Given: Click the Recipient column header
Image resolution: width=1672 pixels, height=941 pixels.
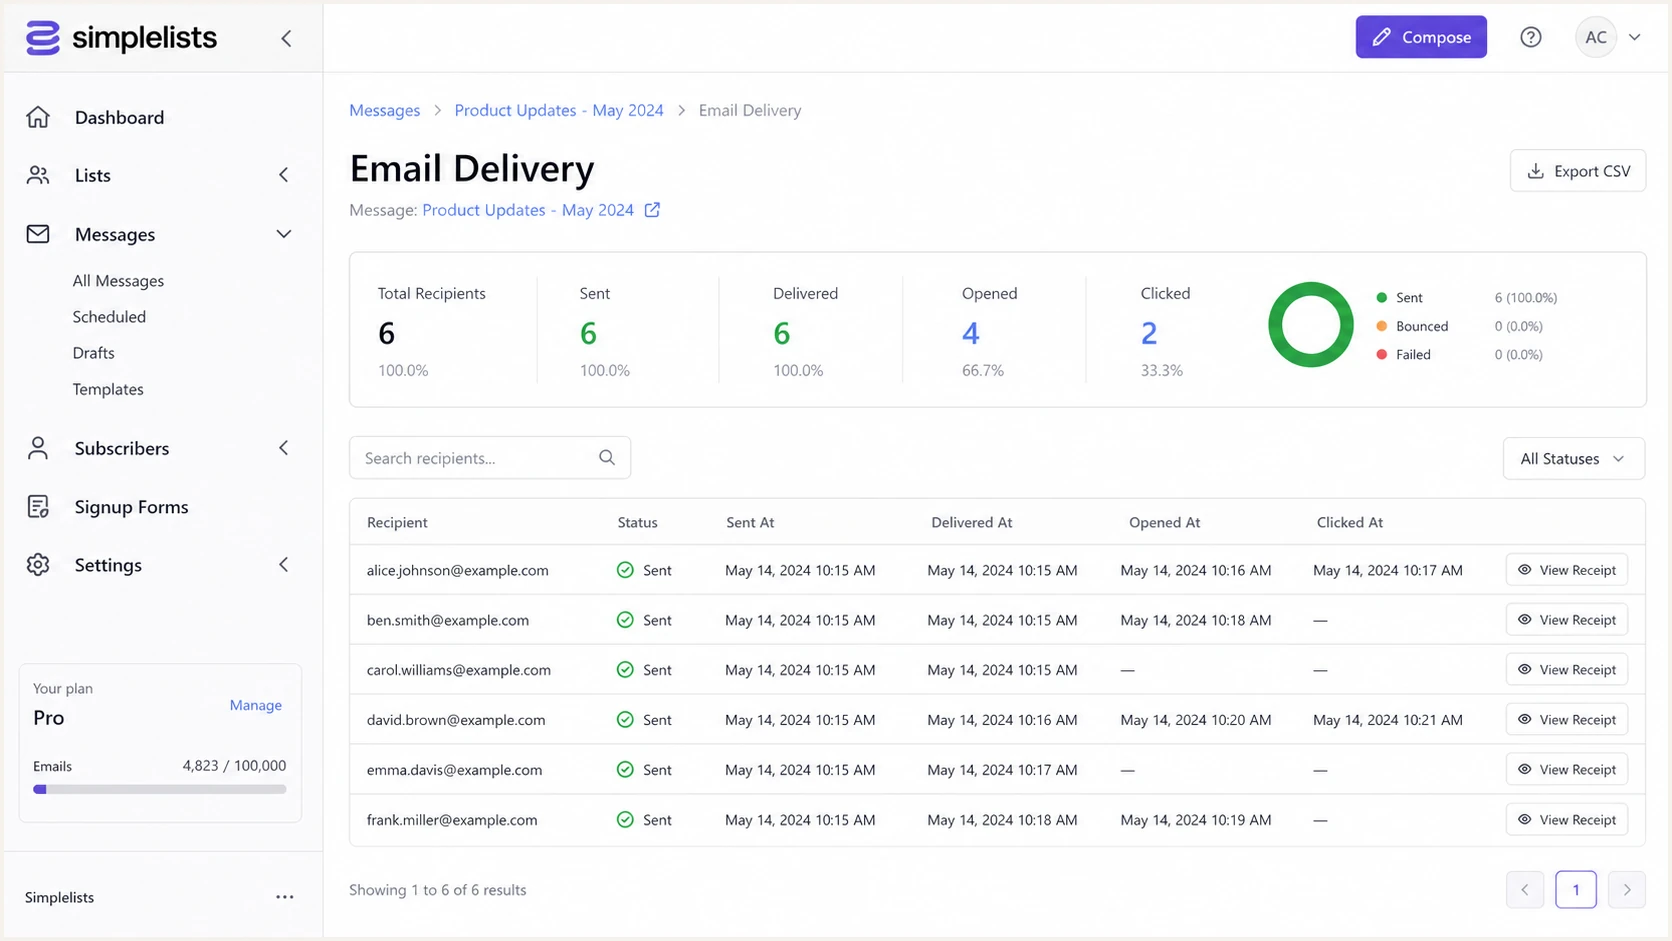Looking at the screenshot, I should pyautogui.click(x=397, y=522).
